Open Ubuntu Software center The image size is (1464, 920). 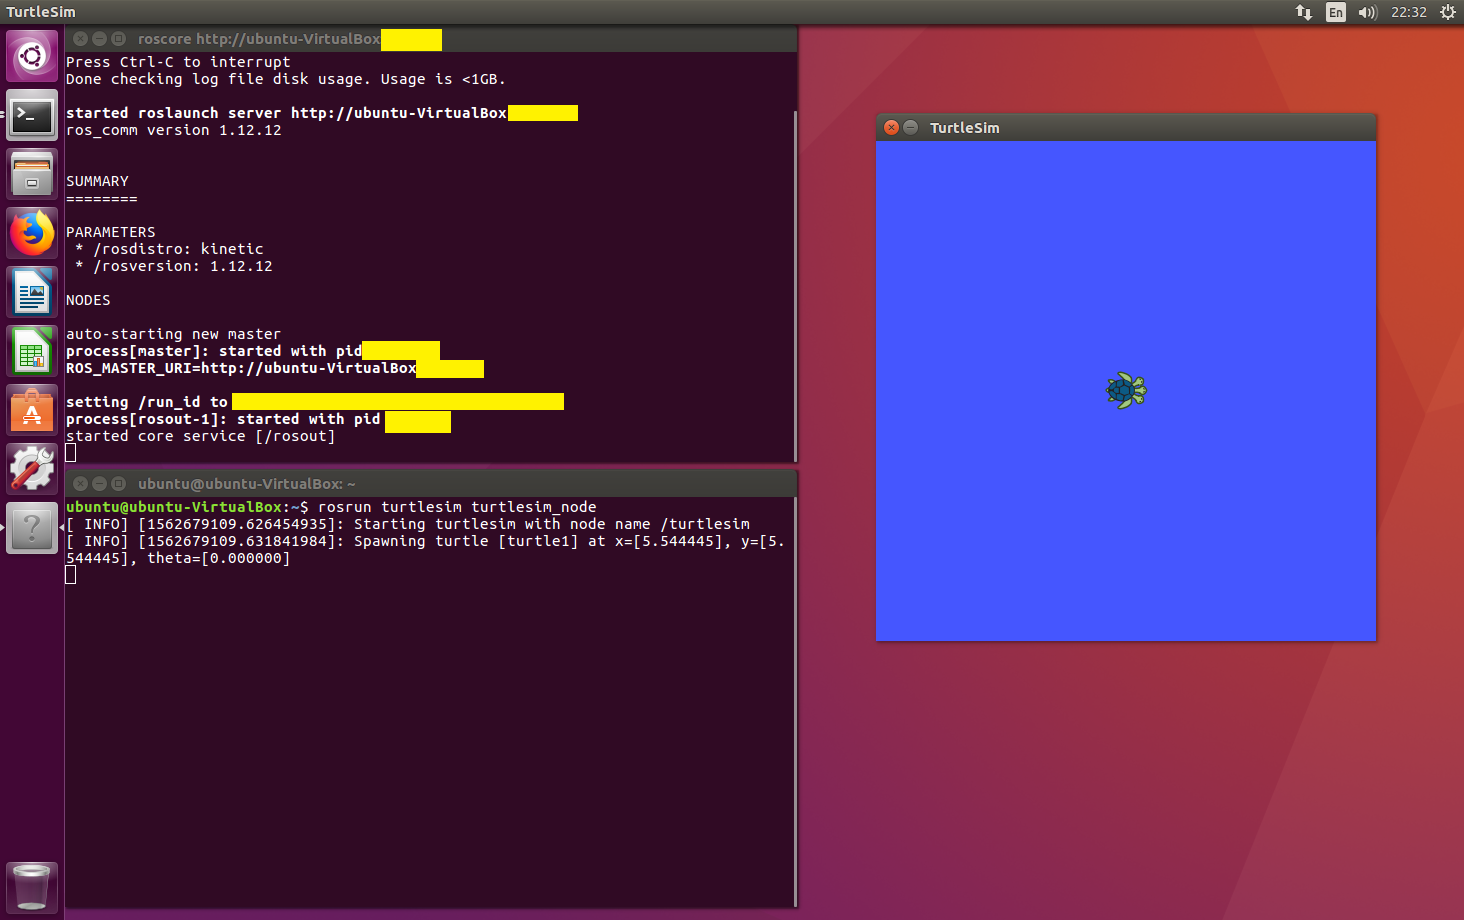(x=32, y=411)
